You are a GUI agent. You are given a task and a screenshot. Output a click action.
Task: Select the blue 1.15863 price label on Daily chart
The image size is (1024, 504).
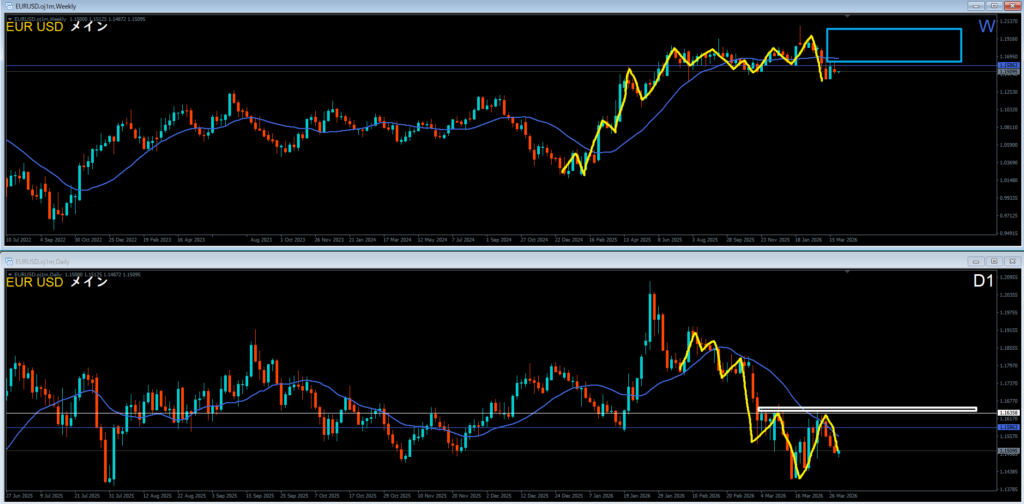click(x=1008, y=427)
